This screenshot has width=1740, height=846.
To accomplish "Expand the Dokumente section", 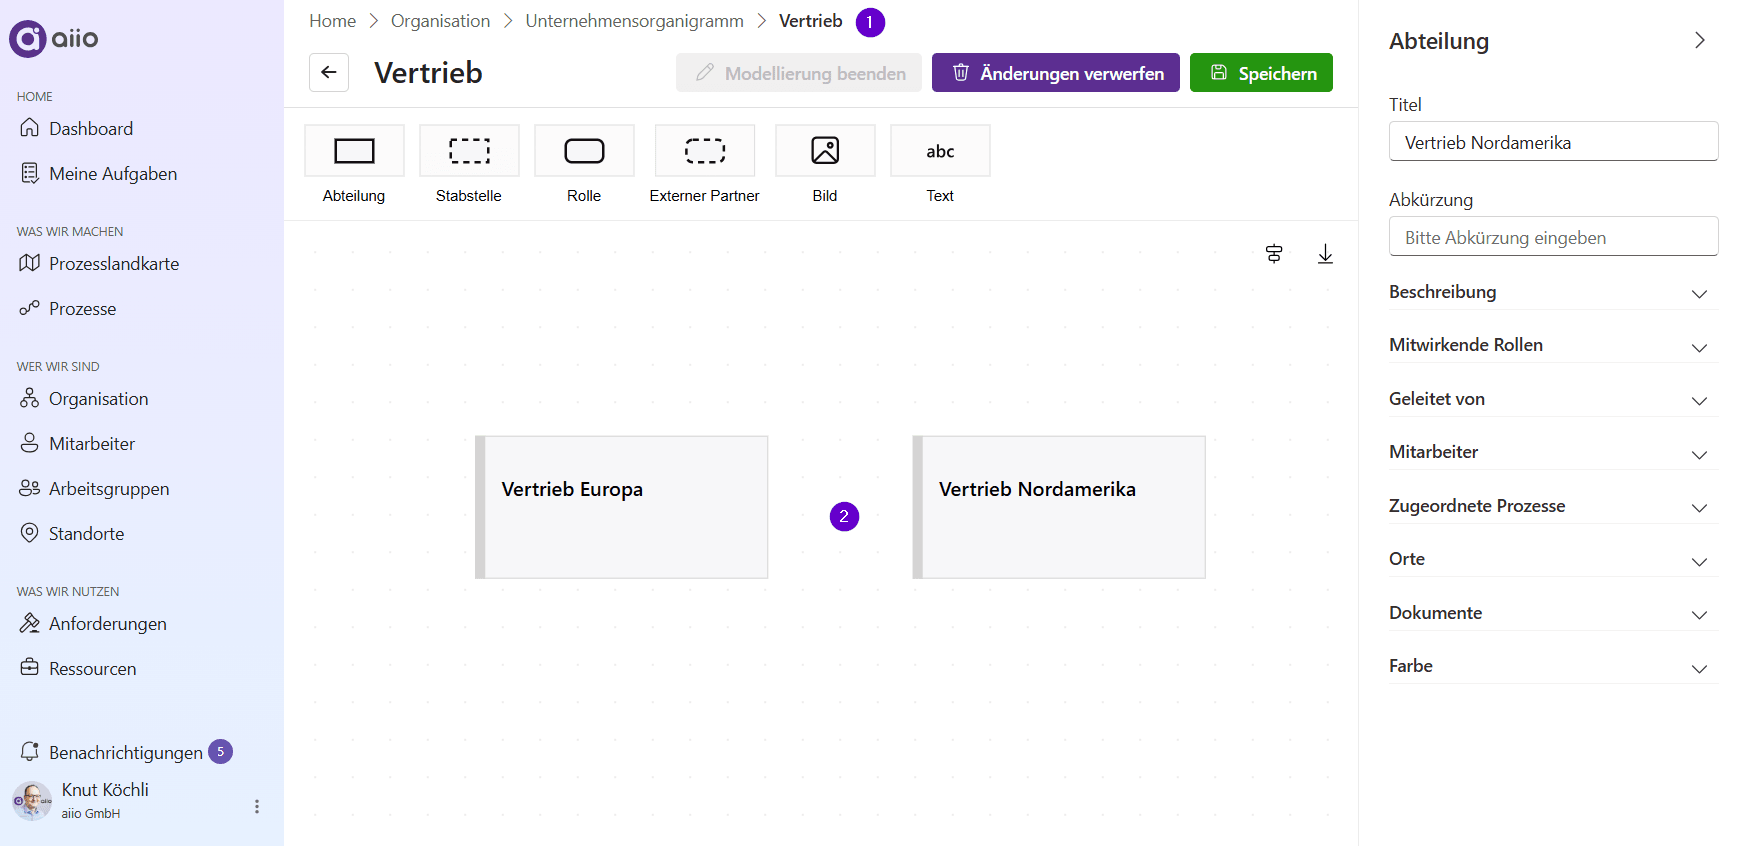I will point(1553,613).
